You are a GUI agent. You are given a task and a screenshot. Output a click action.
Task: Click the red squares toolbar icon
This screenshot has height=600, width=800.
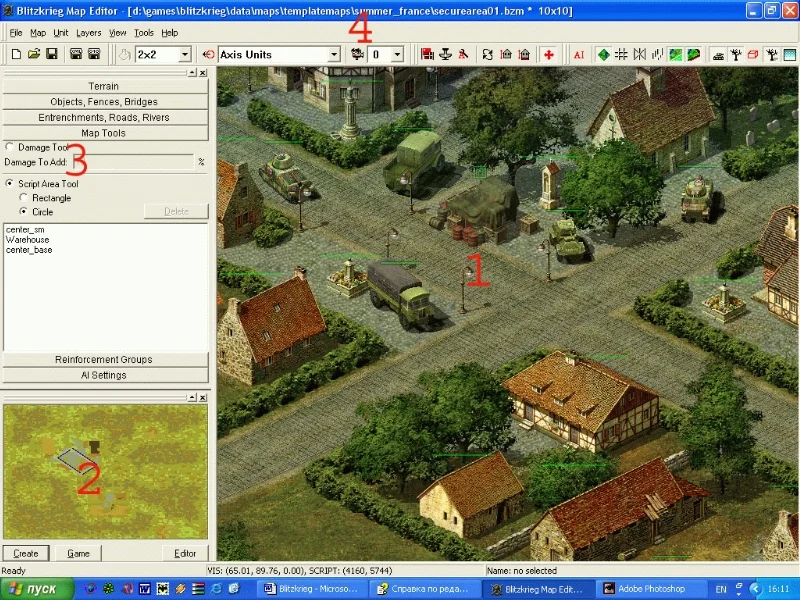pos(427,54)
